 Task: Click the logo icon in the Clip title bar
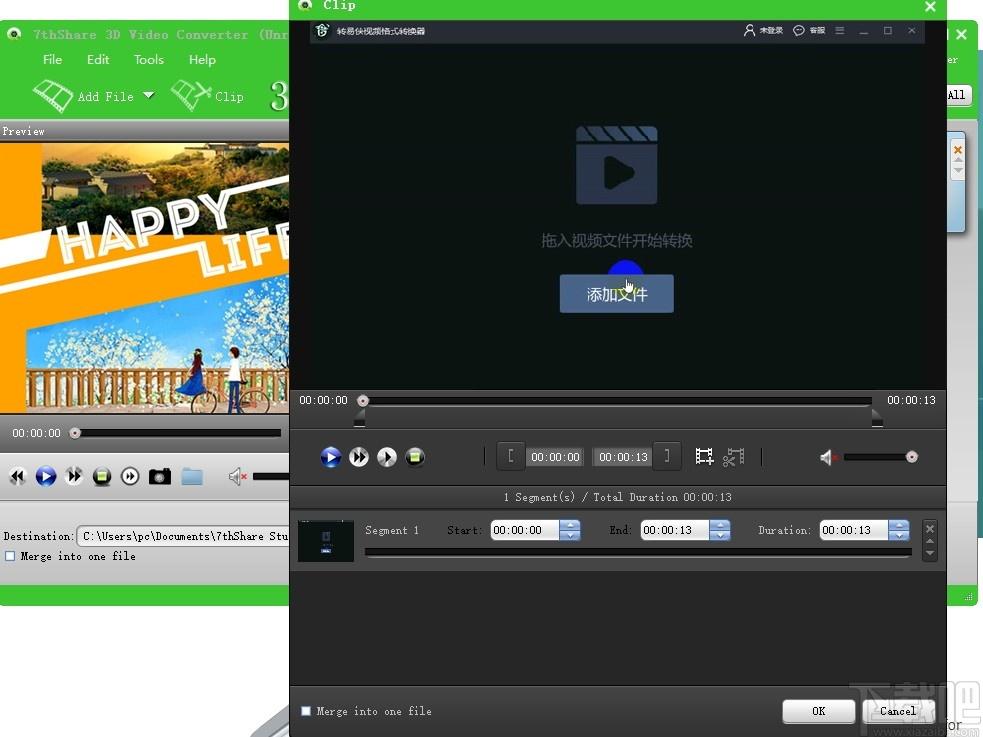305,6
